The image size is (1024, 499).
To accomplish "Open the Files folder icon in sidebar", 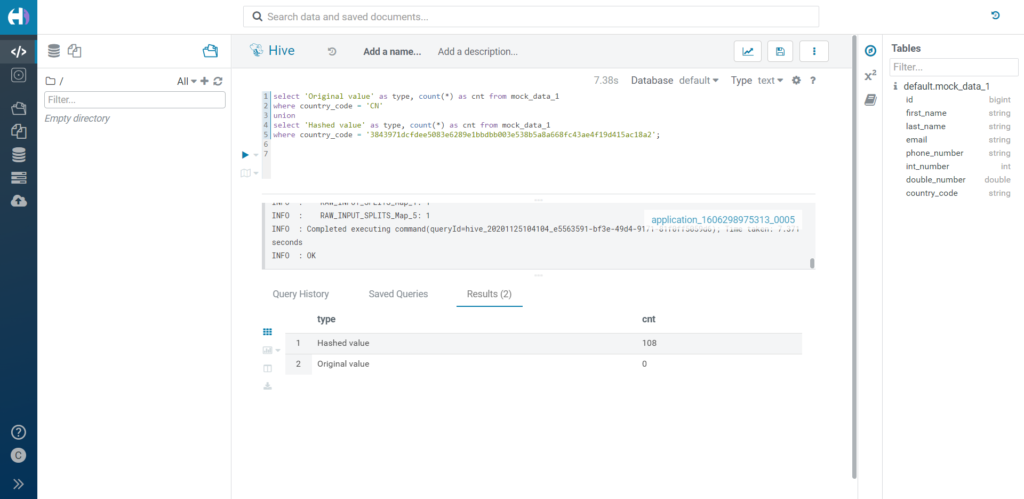I will click(18, 108).
